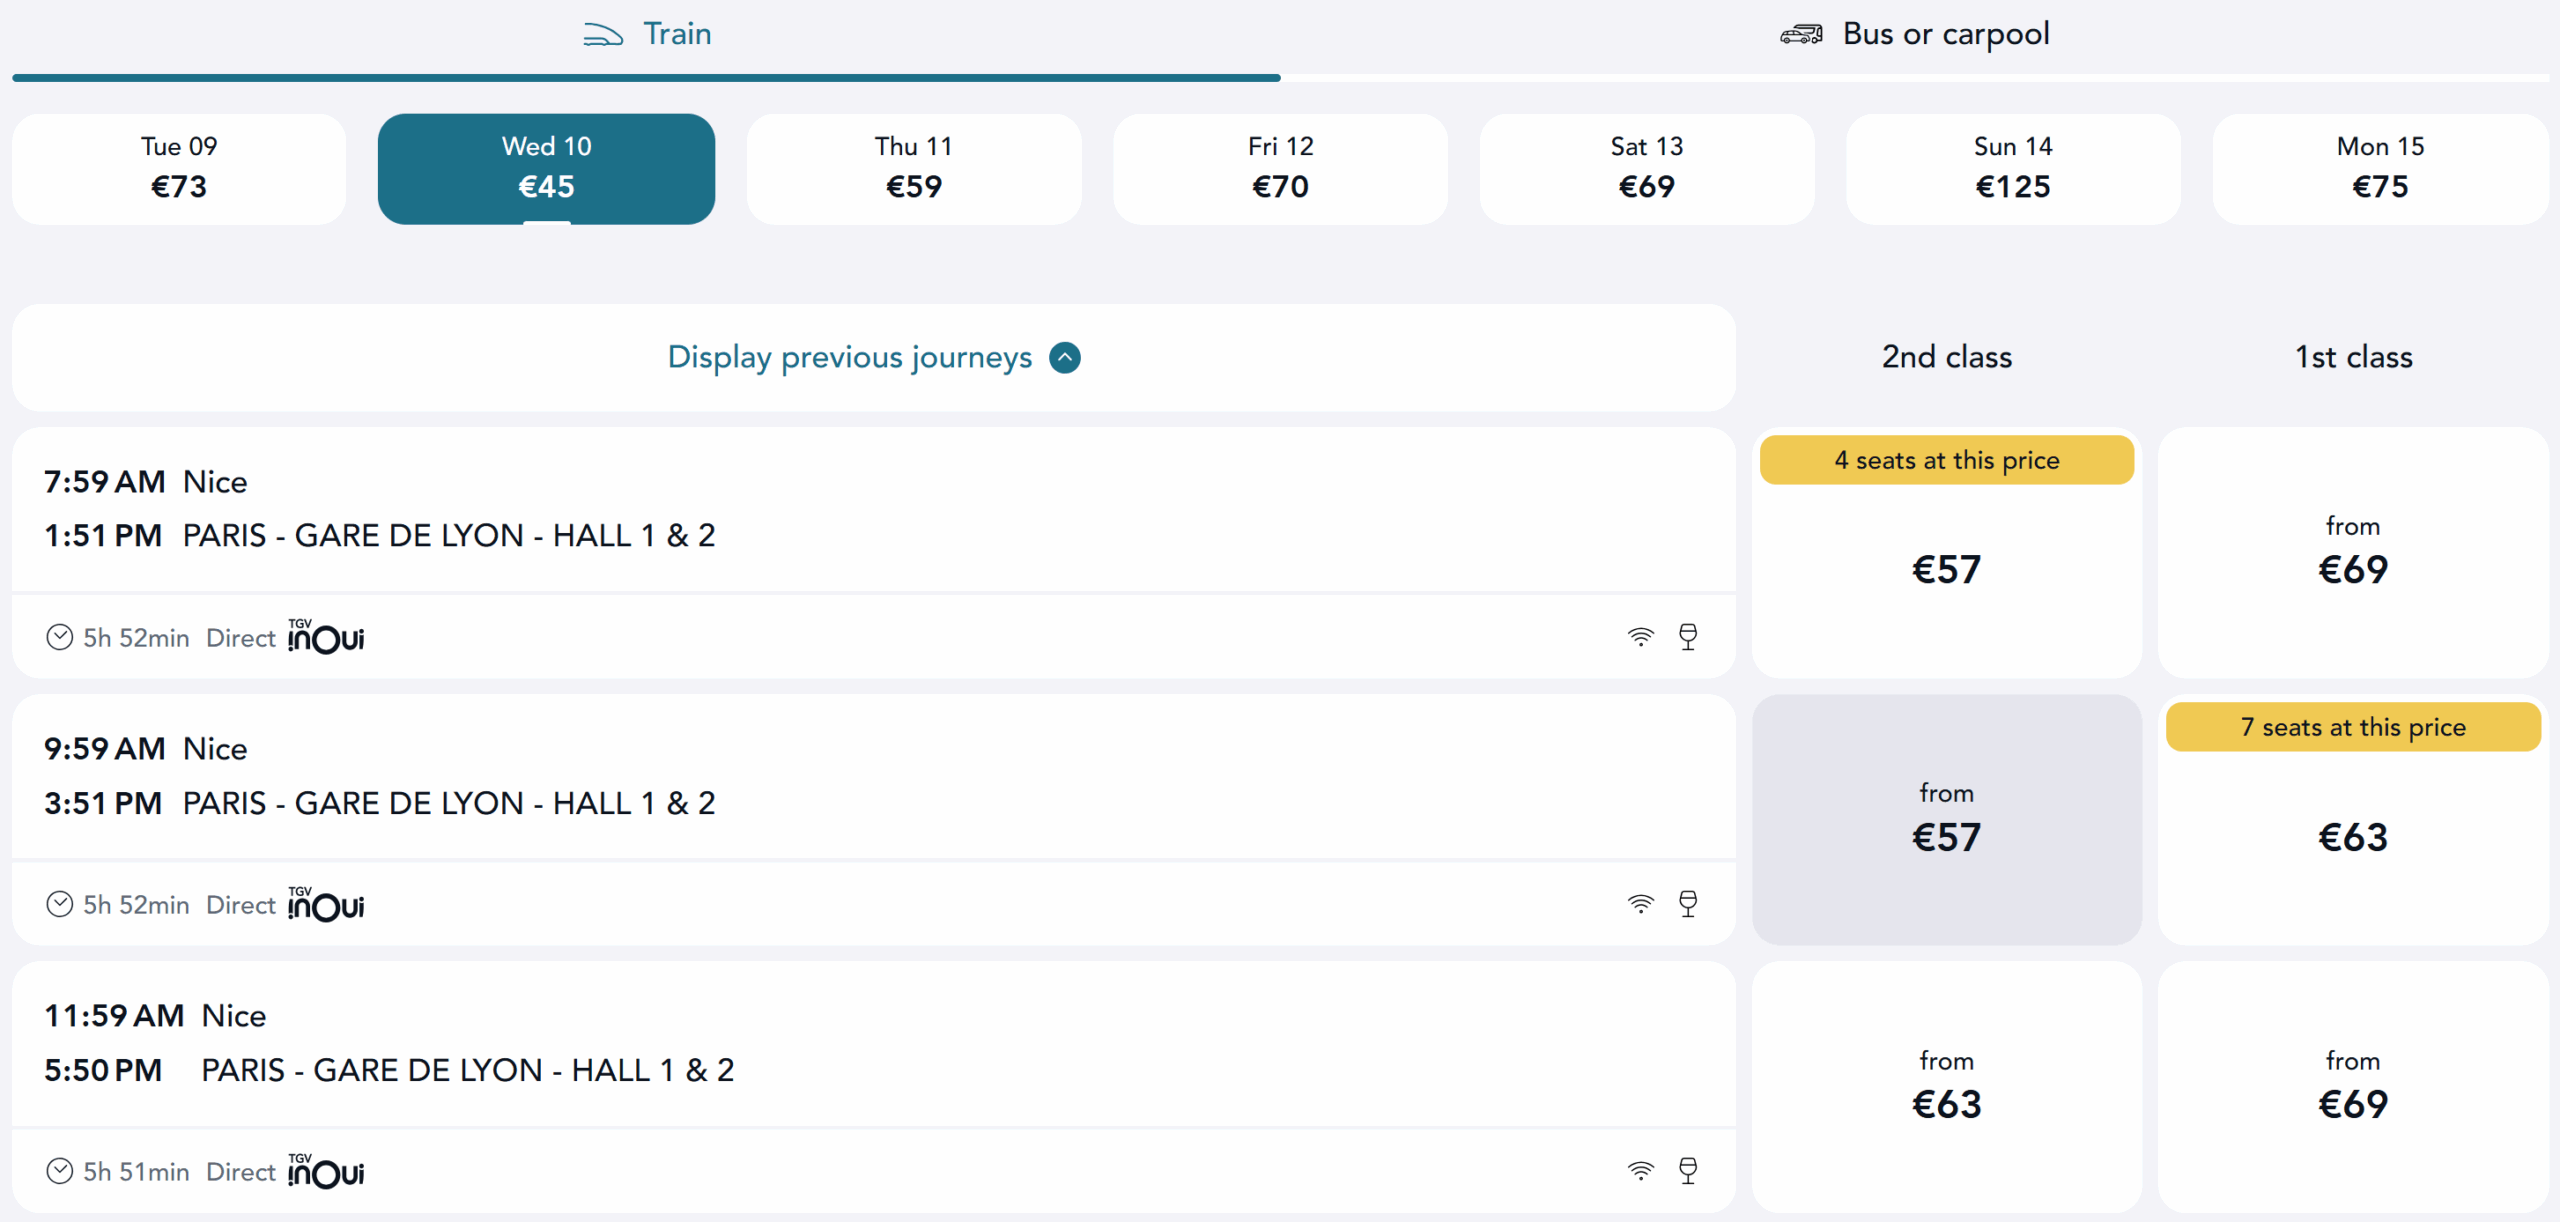Image resolution: width=2560 pixels, height=1222 pixels.
Task: Click the bar glass icon on the 9:59 AM train
Action: 1688,904
